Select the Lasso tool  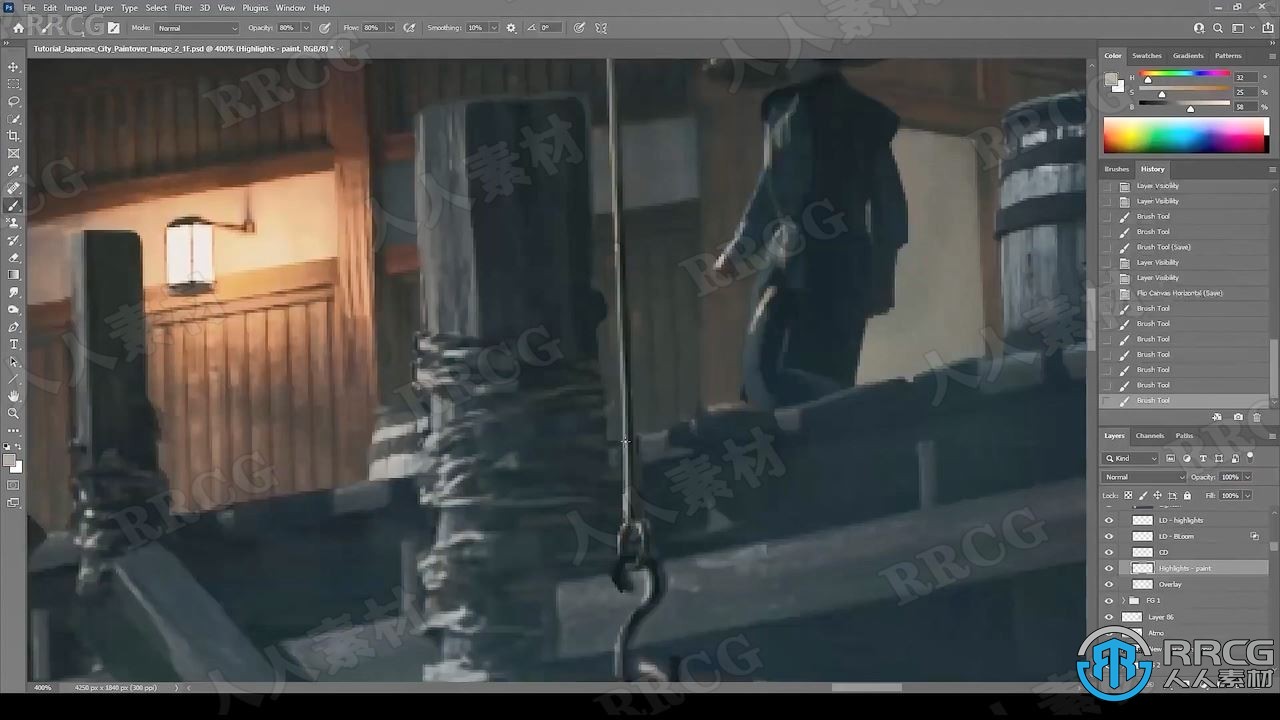13,101
